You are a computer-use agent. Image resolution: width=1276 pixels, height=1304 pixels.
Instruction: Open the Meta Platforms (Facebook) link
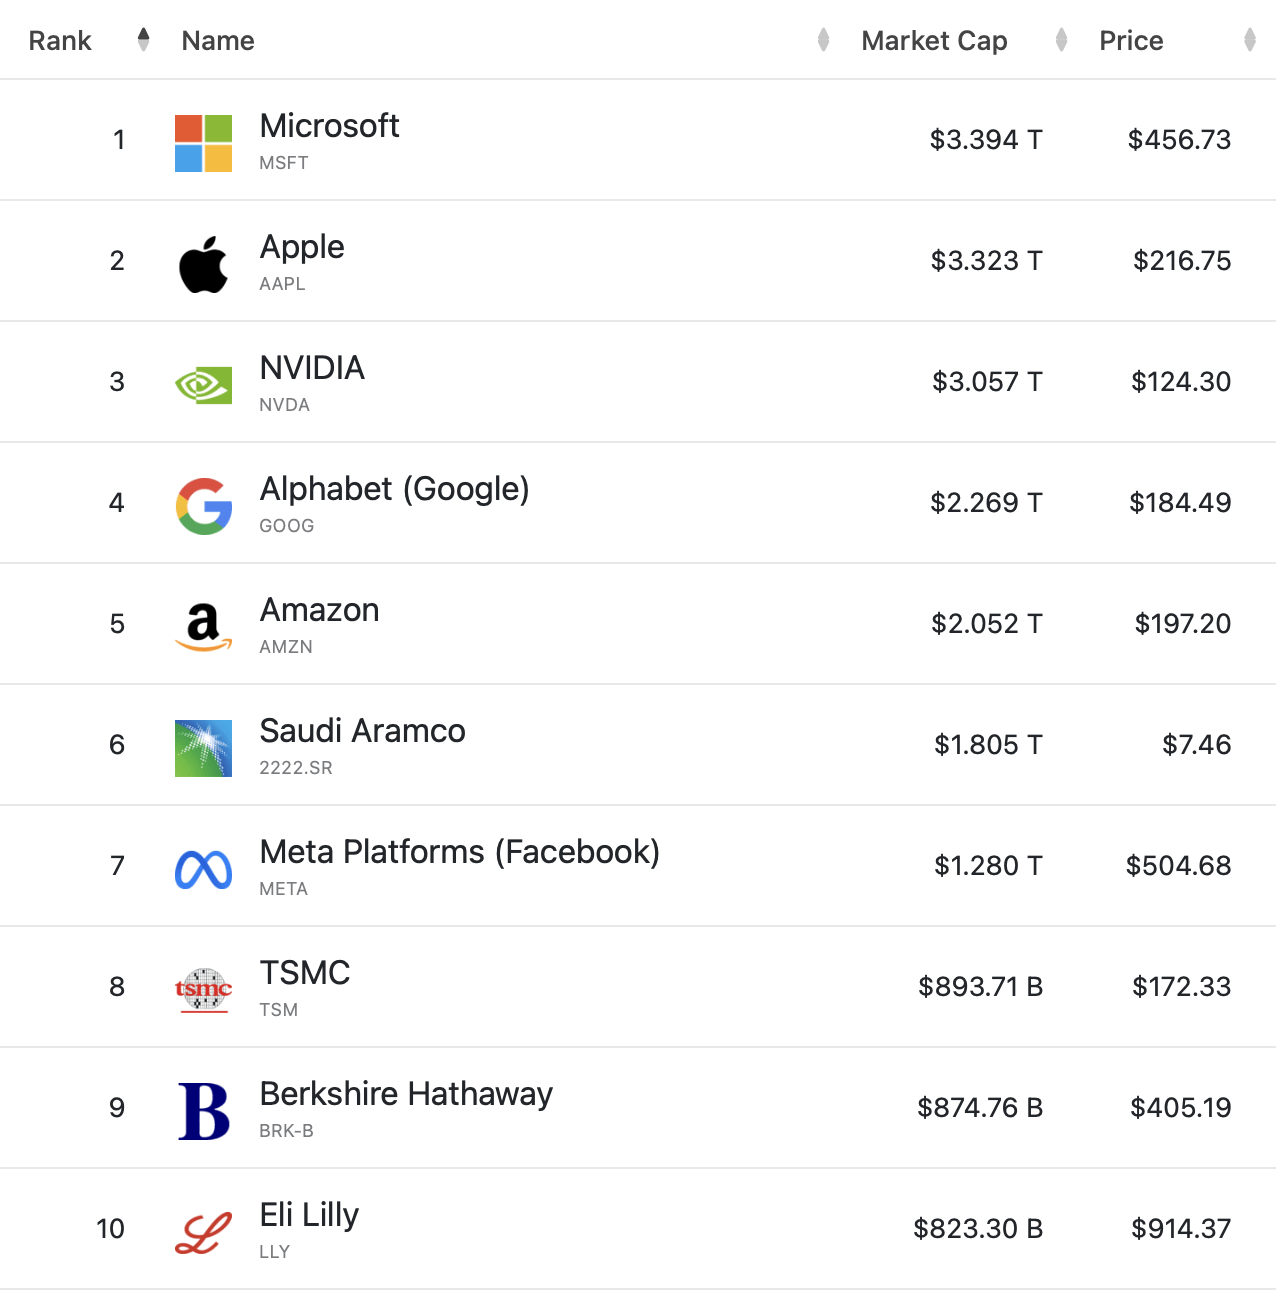click(459, 852)
